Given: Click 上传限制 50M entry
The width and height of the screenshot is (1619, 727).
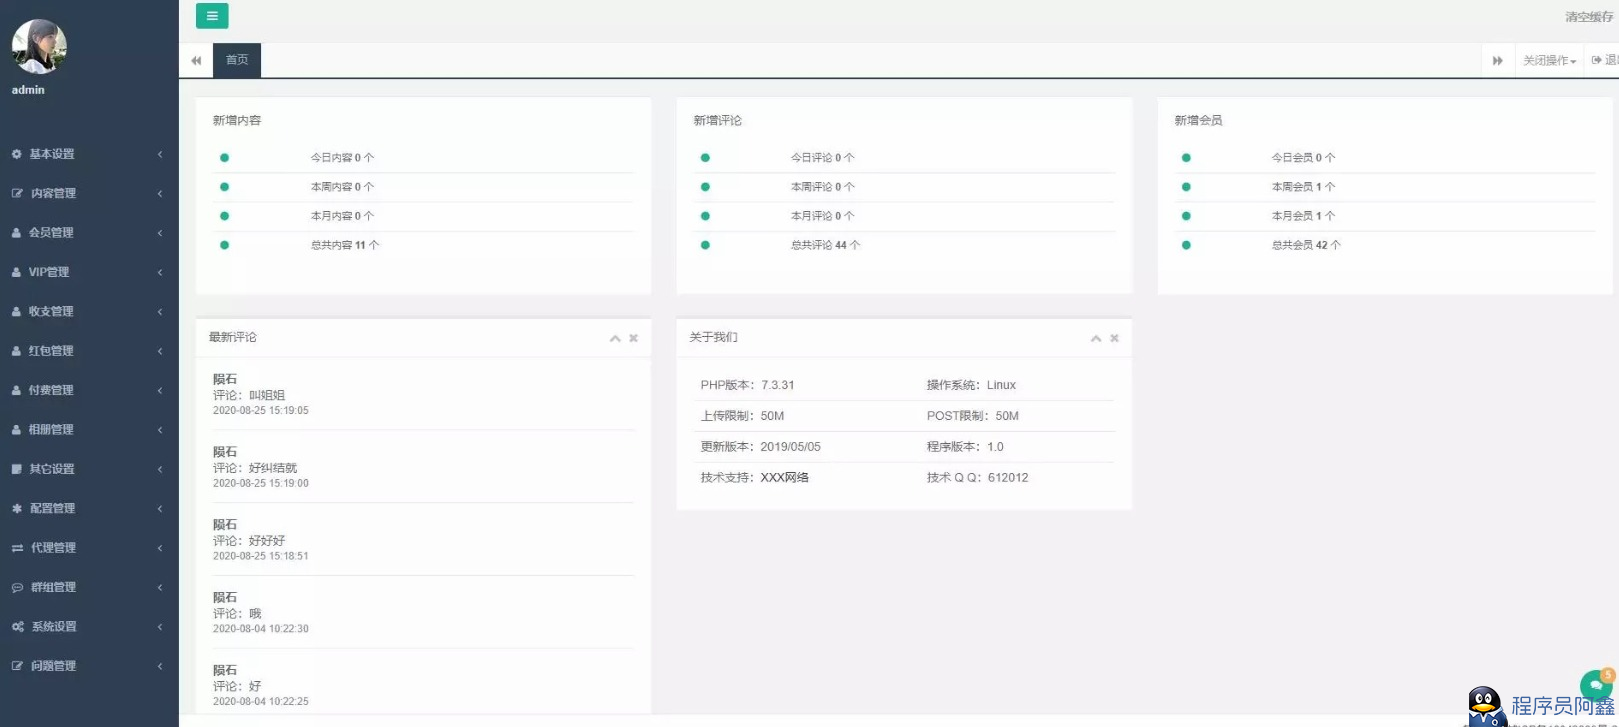Looking at the screenshot, I should pyautogui.click(x=742, y=416).
